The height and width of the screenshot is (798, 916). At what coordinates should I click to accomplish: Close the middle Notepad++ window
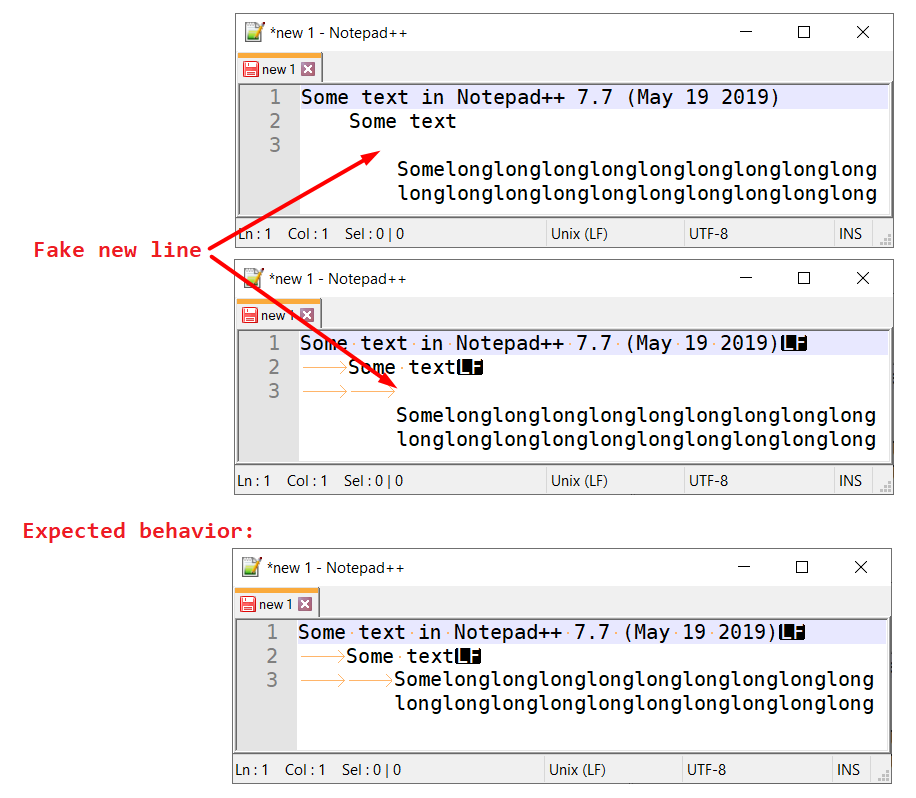click(x=863, y=278)
